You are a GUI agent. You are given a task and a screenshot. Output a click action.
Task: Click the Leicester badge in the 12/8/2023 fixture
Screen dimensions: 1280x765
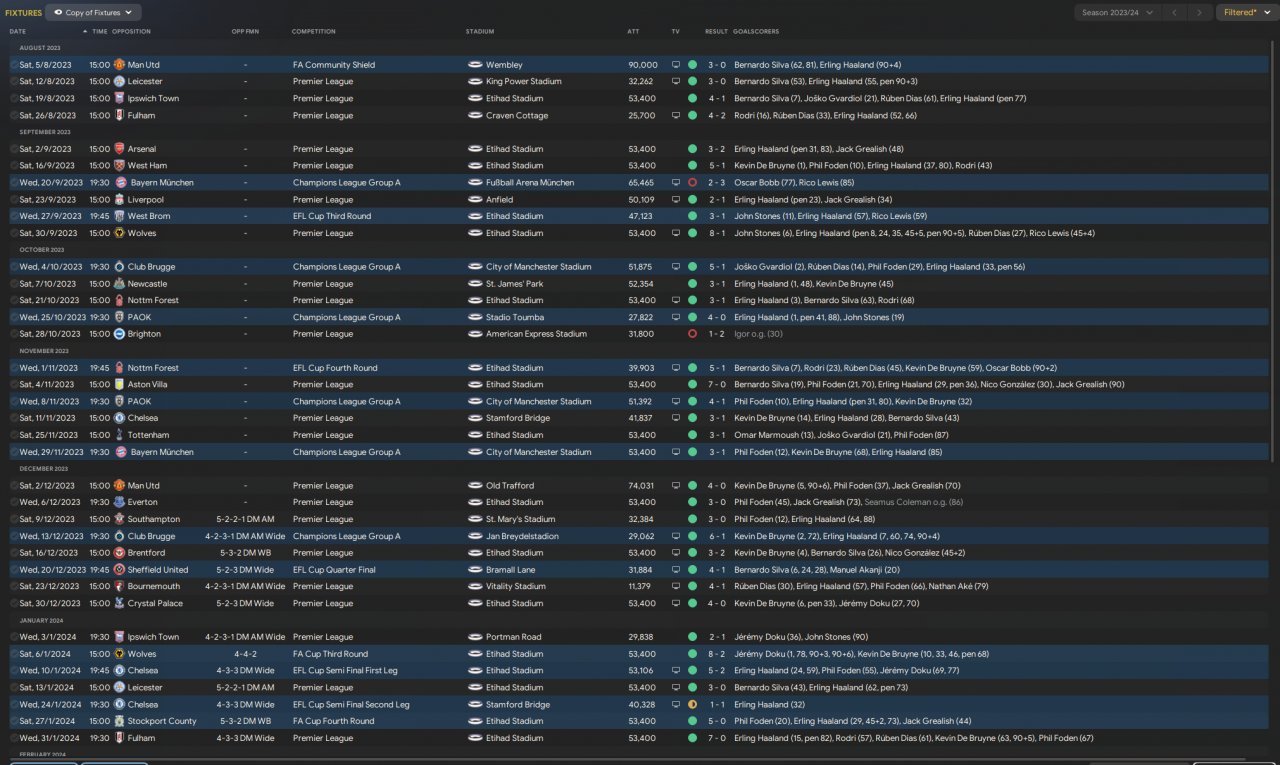click(x=119, y=82)
